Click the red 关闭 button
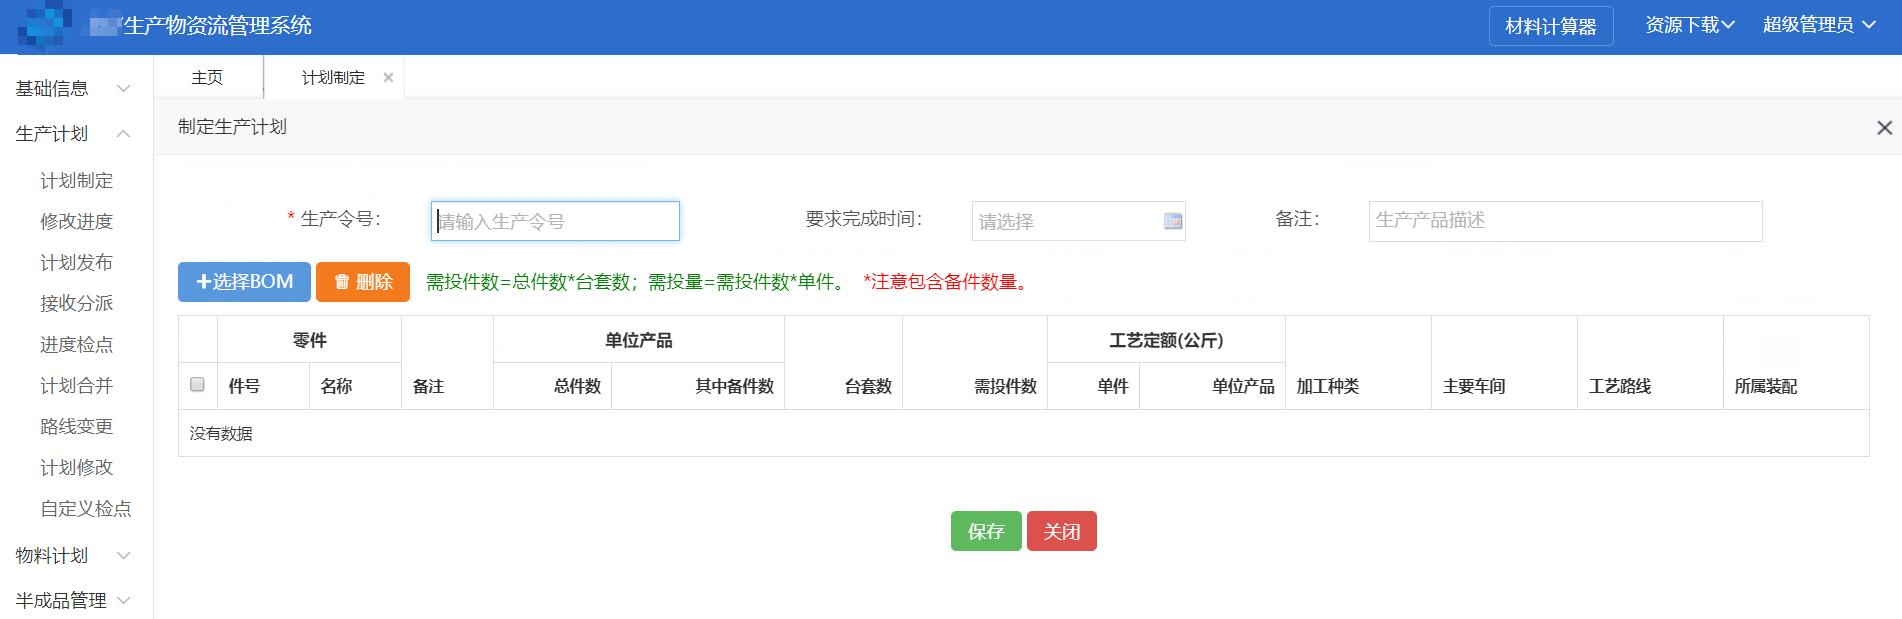Screen dimensions: 1902x619 click(1061, 531)
